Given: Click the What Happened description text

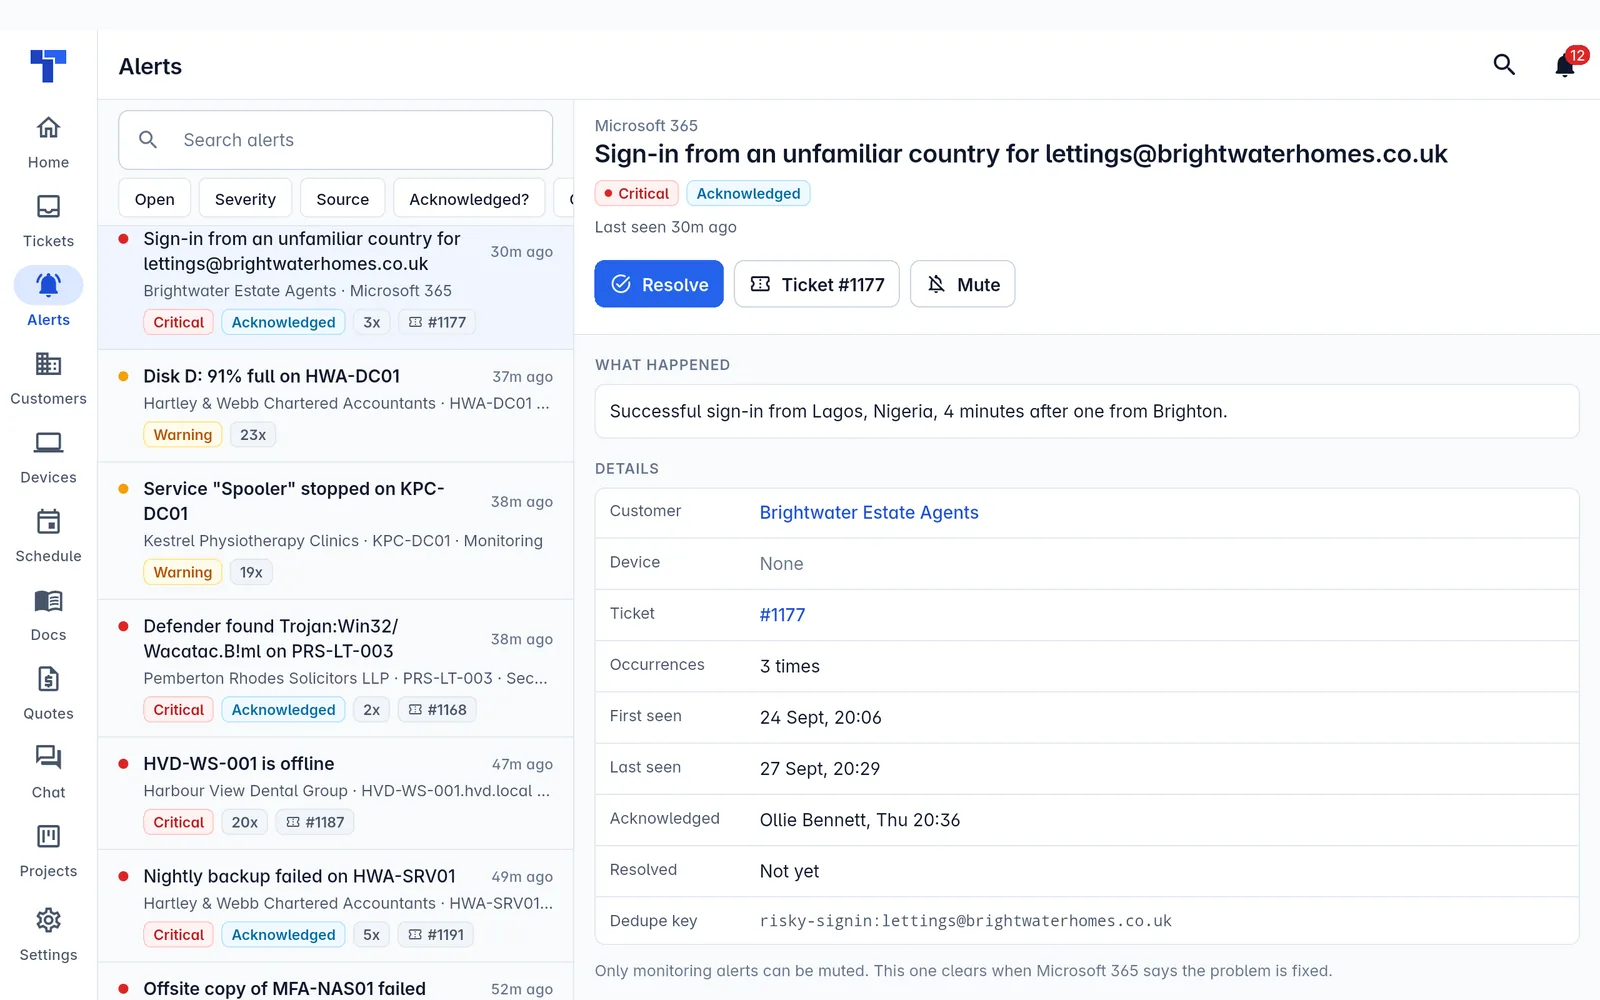Looking at the screenshot, I should click(918, 411).
